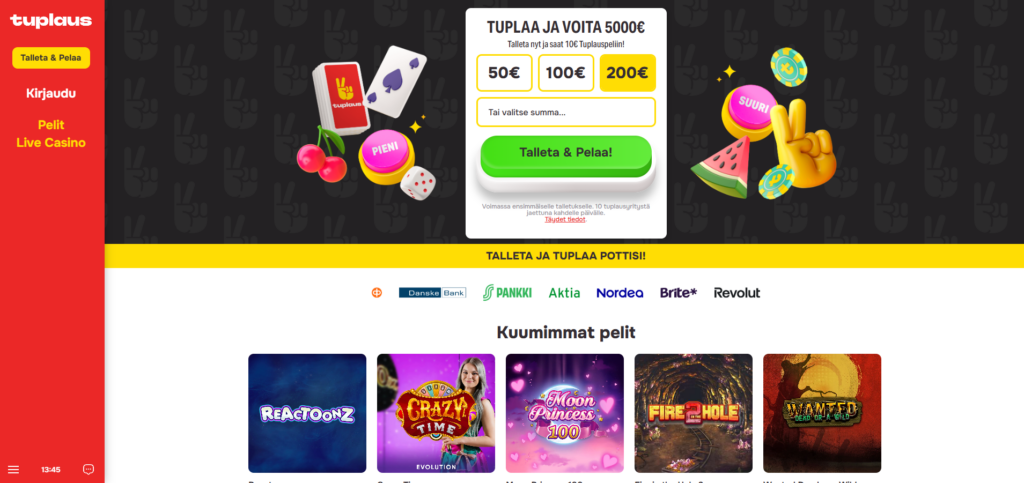1024x483 pixels.
Task: Click the Aktia bank logo
Action: click(564, 293)
